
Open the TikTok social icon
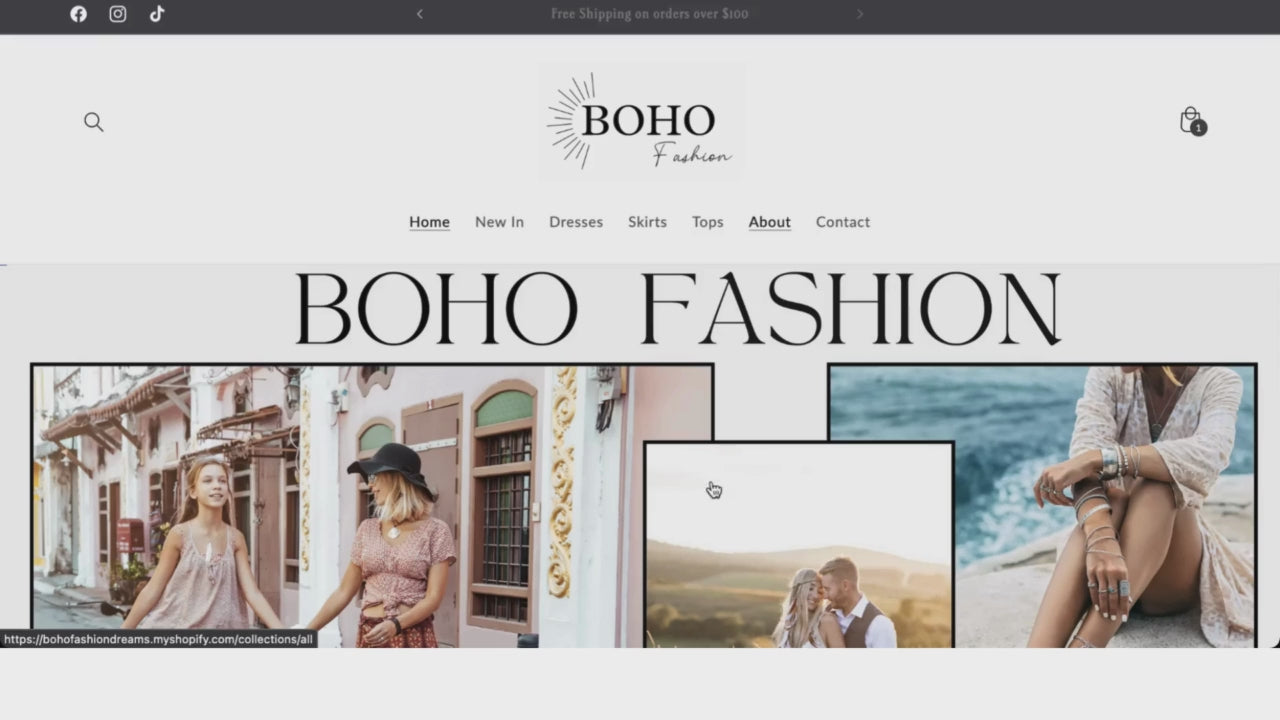[x=157, y=14]
